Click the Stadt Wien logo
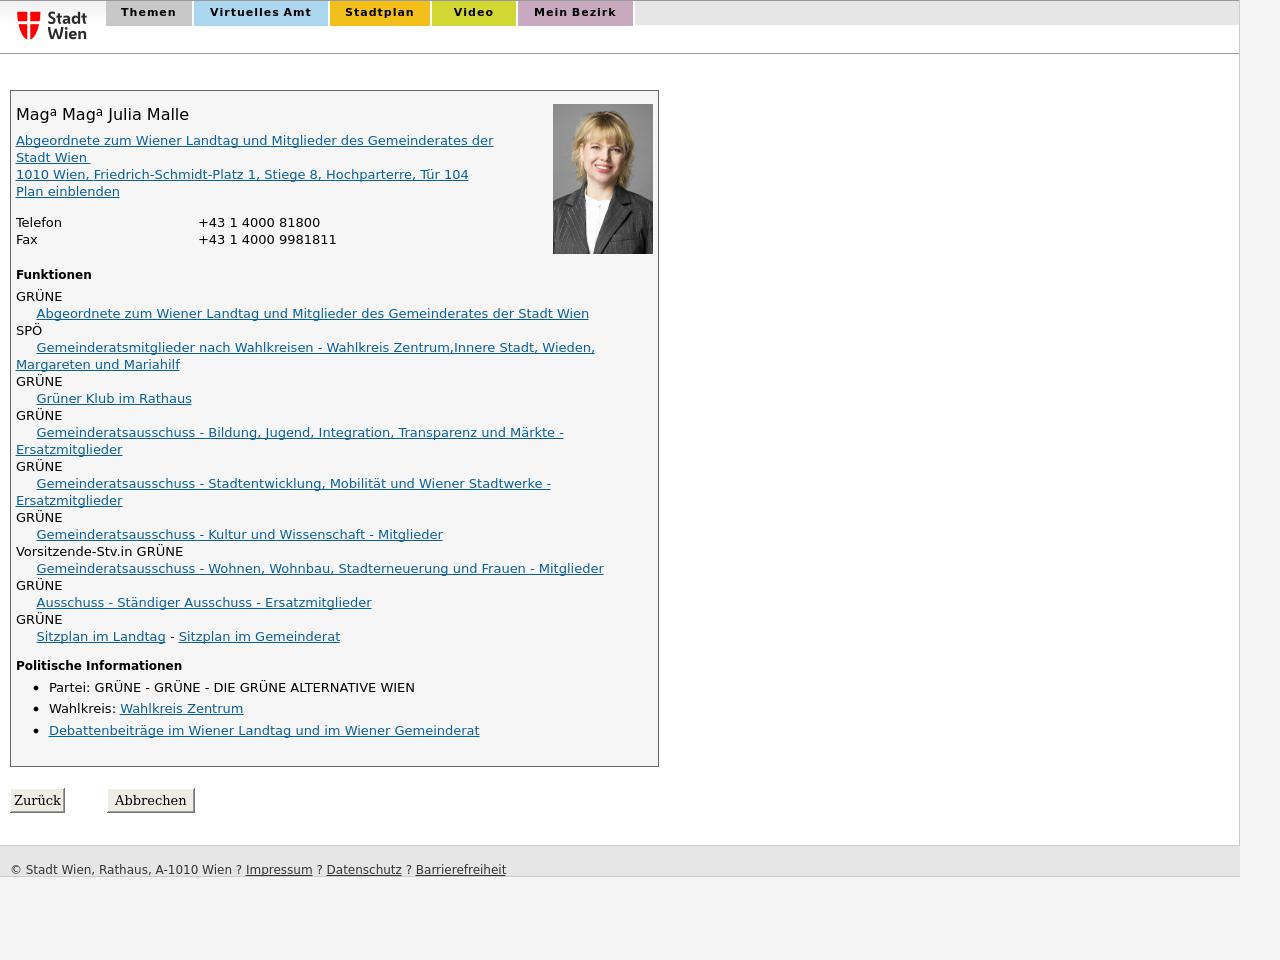This screenshot has height=960, width=1280. tap(52, 25)
